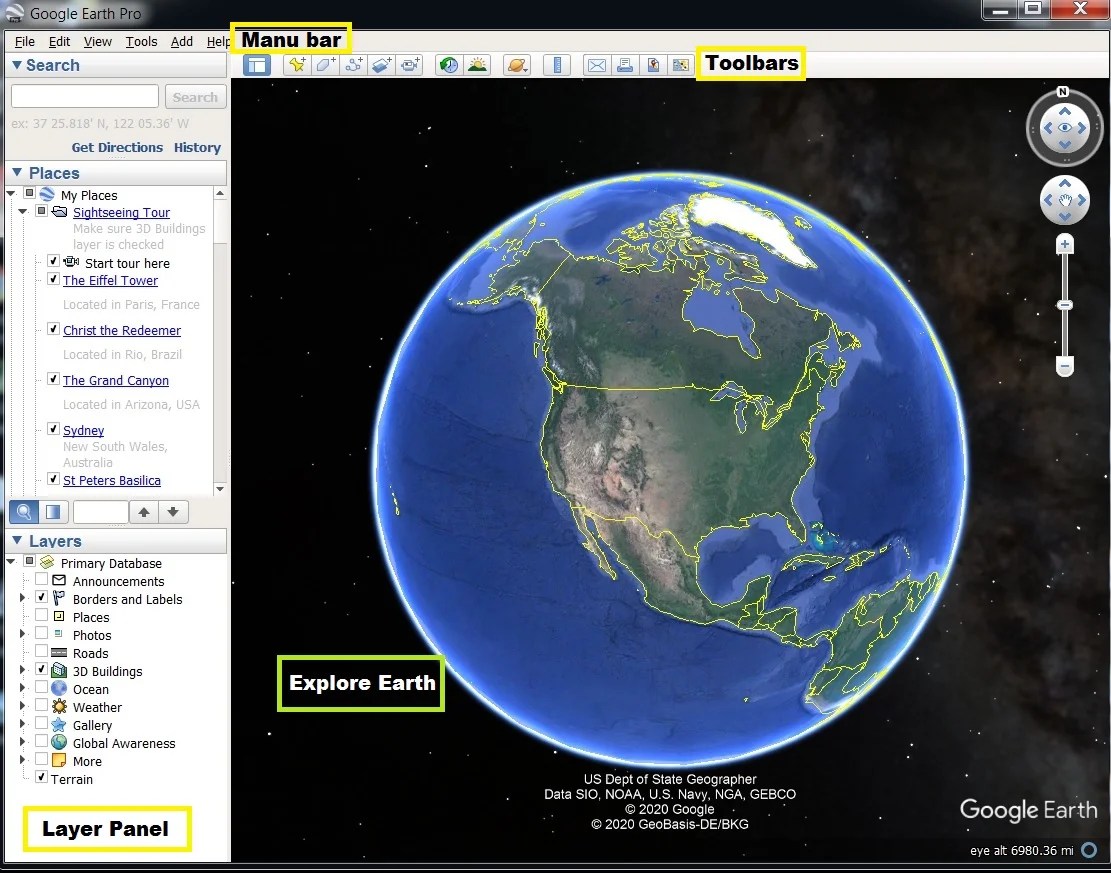Click the Places list scrollbar down arrow
Image resolution: width=1111 pixels, height=873 pixels.
220,489
